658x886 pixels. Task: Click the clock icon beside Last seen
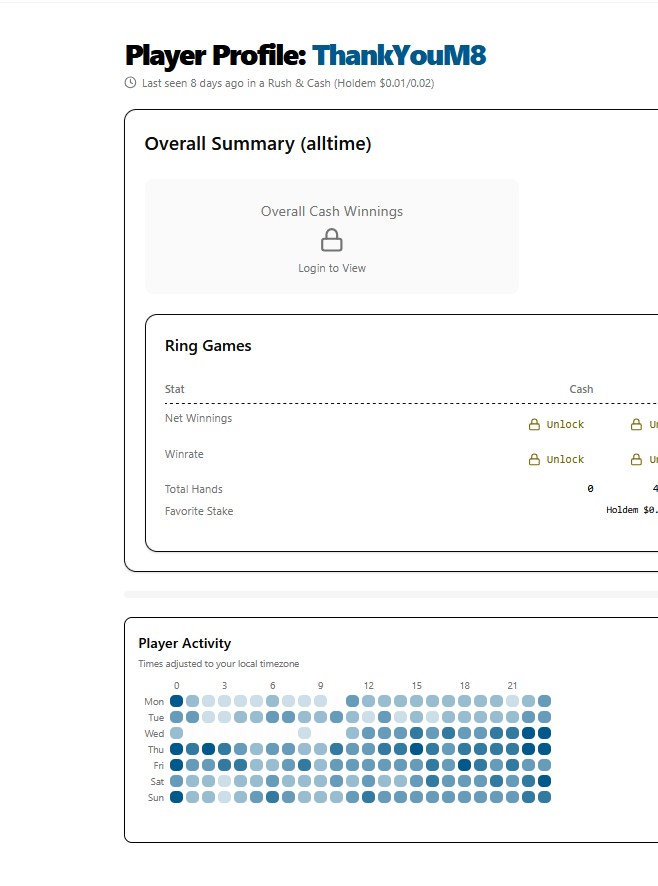point(130,82)
